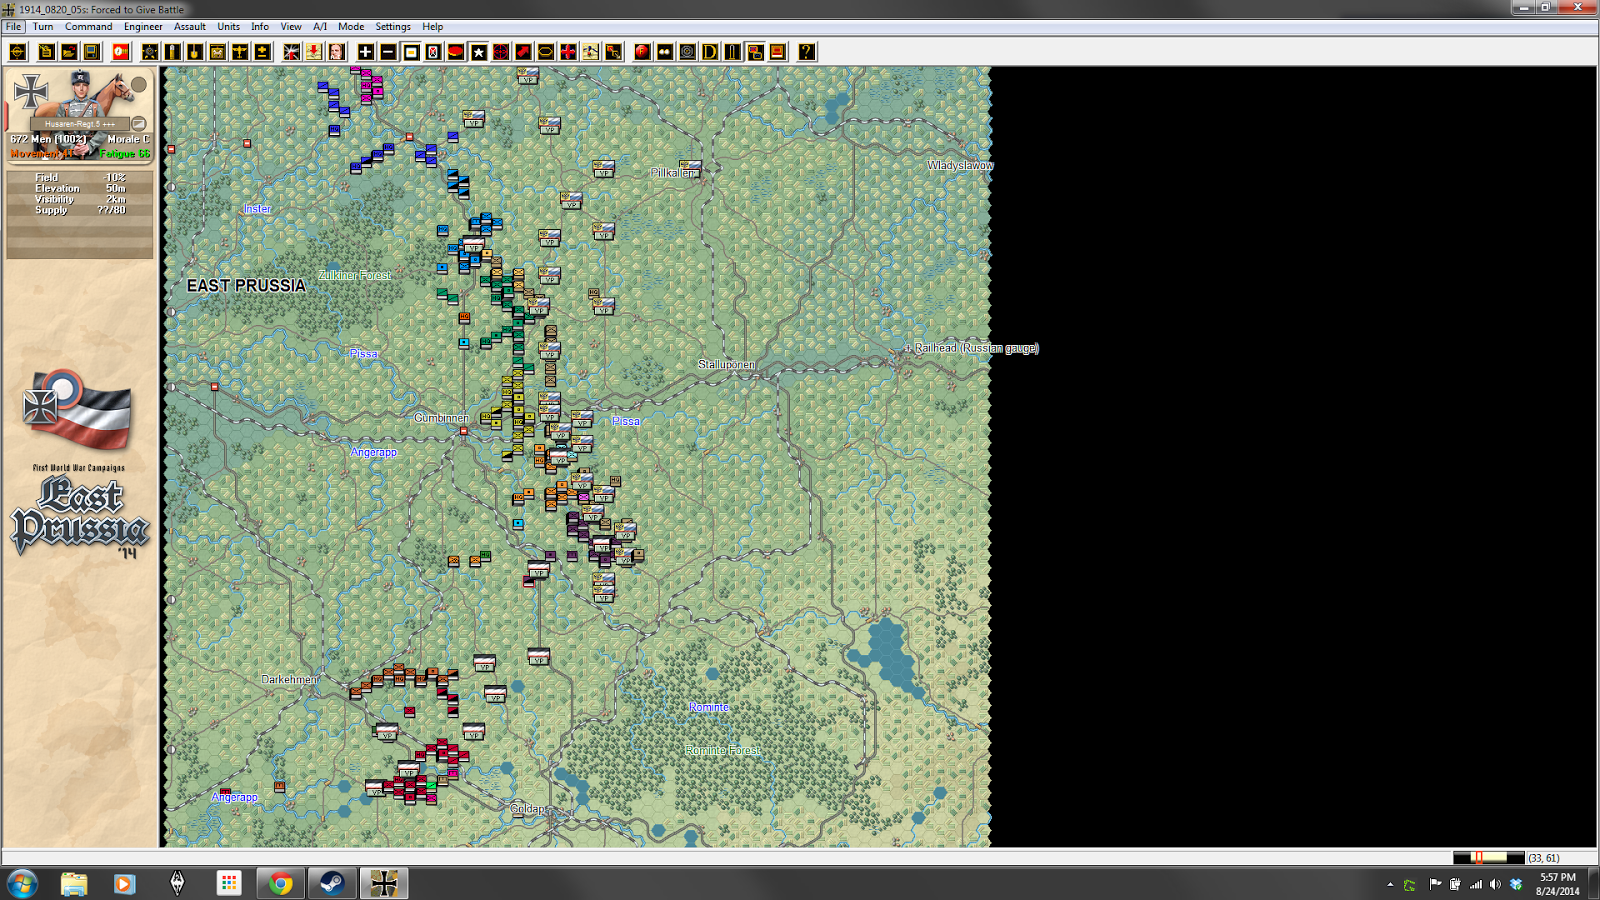This screenshot has height=900, width=1600.
Task: Open Windows Explorer from the taskbar
Action: pos(74,883)
